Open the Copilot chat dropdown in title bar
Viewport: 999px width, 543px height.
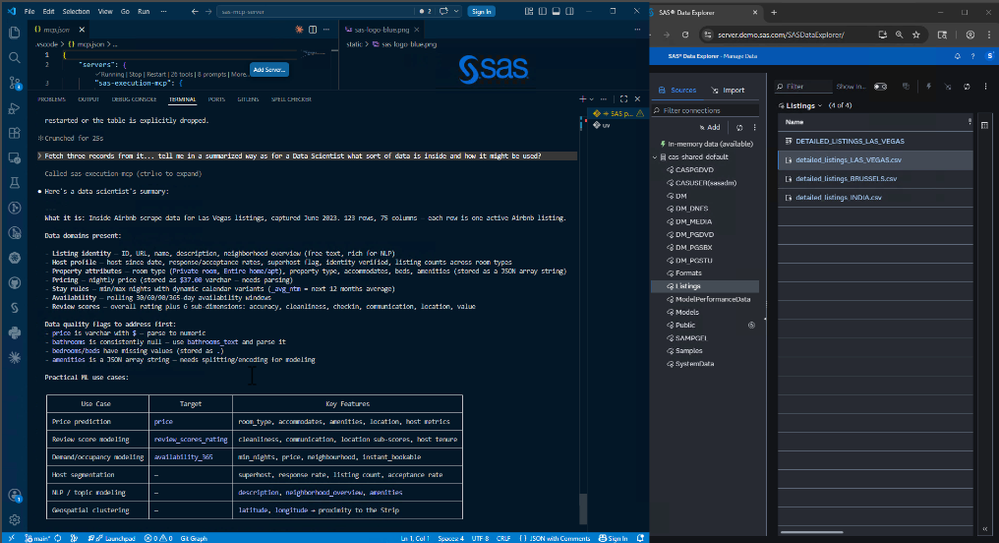click(x=456, y=11)
